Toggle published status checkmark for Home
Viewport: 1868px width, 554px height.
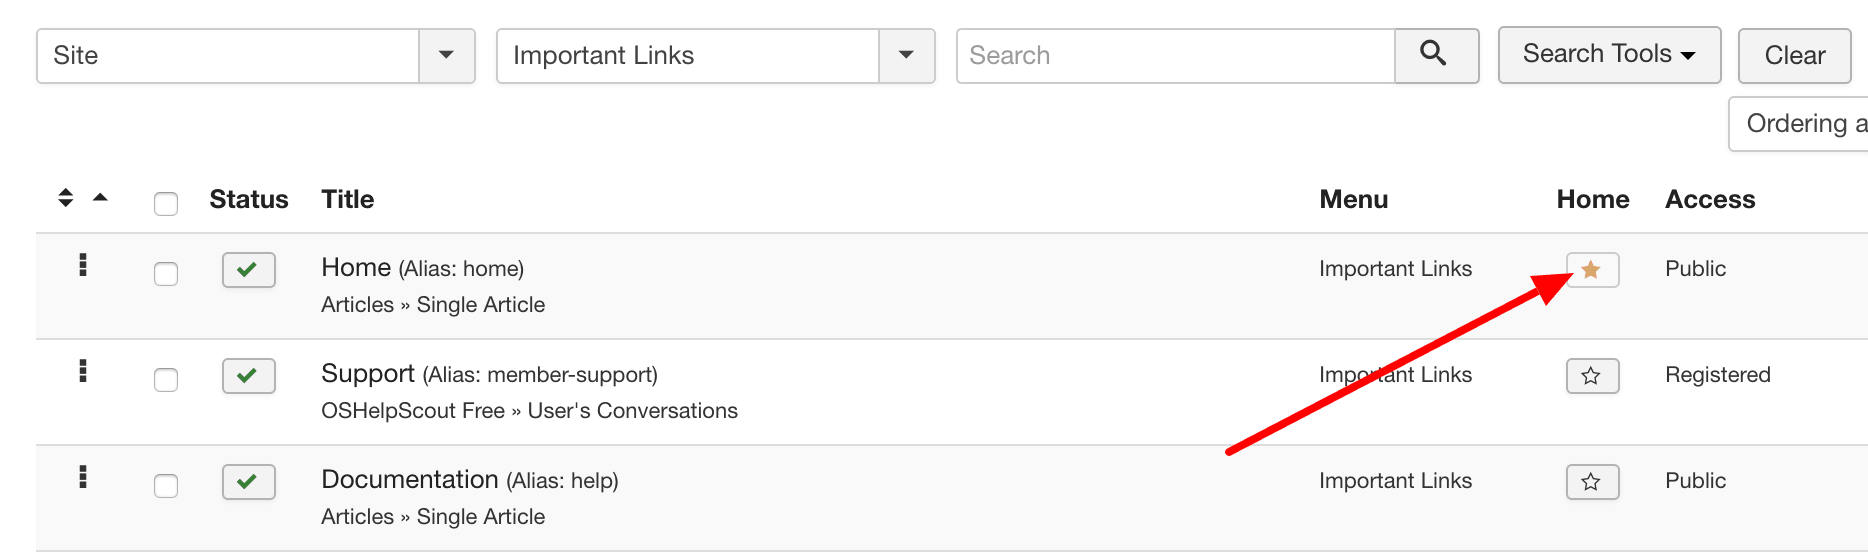248,270
